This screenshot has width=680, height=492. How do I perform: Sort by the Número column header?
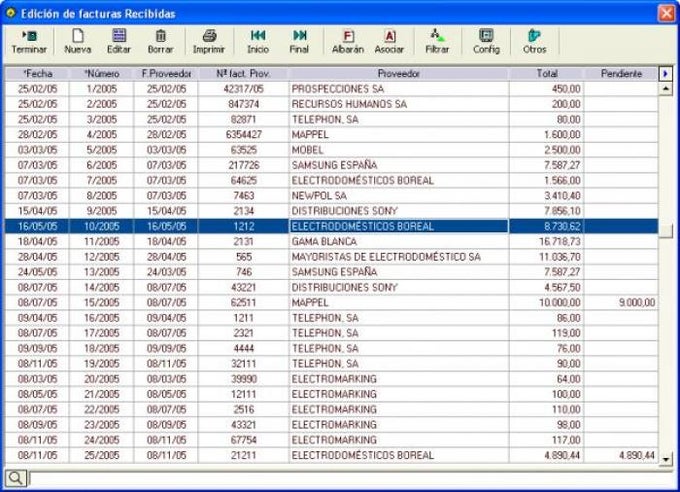tap(102, 74)
